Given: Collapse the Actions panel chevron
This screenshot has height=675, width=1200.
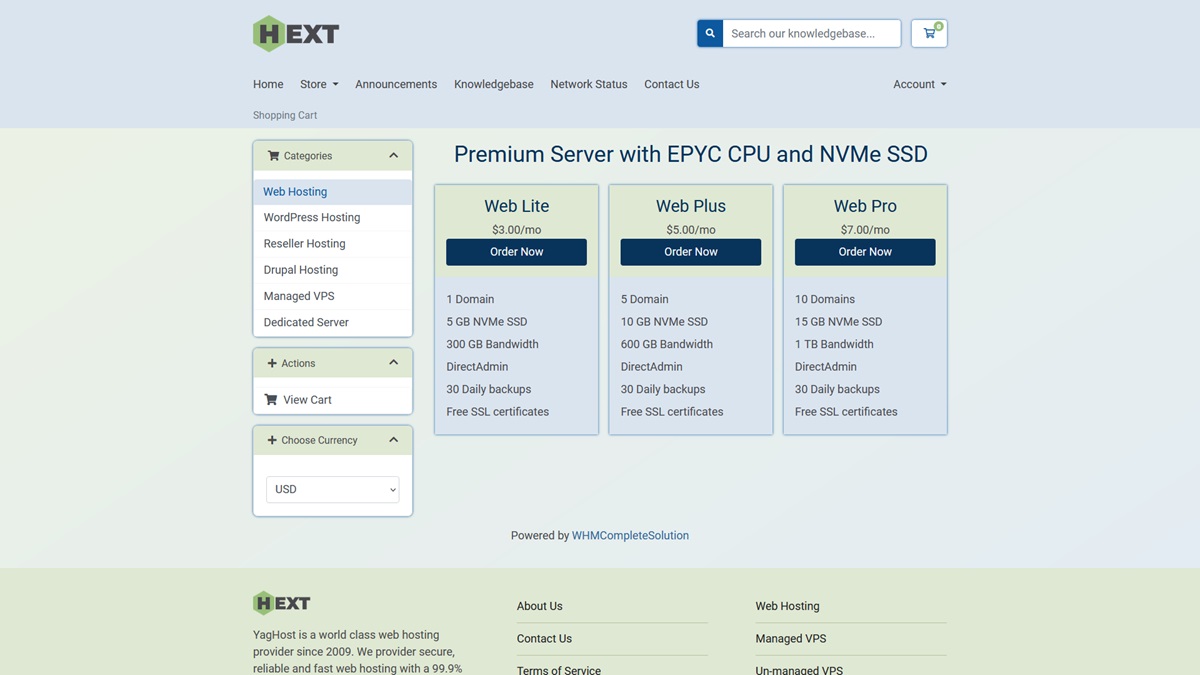Looking at the screenshot, I should [393, 363].
